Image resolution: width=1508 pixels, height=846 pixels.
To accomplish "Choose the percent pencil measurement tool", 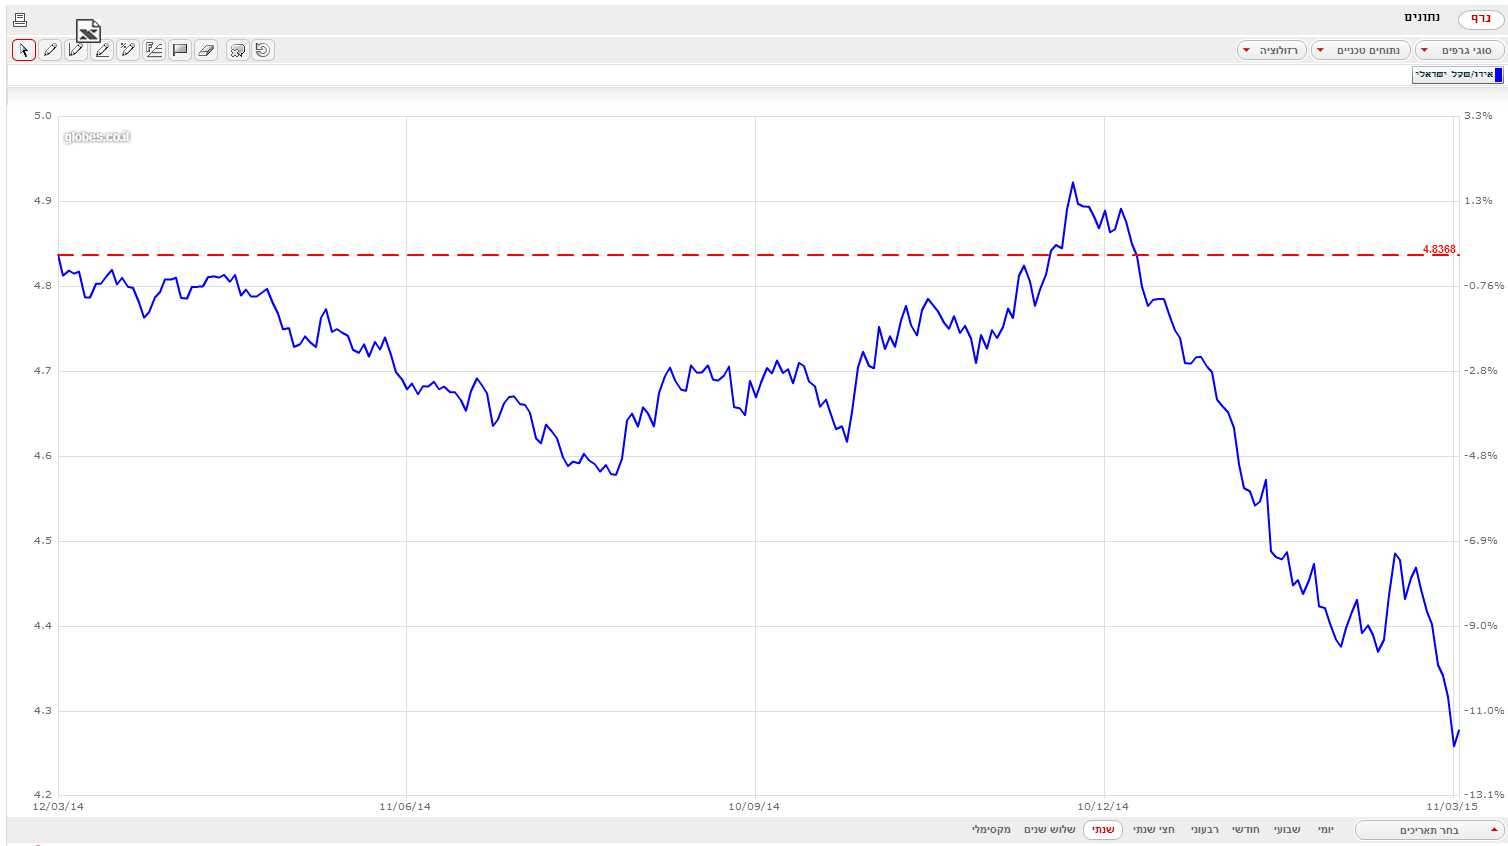I will (128, 50).
